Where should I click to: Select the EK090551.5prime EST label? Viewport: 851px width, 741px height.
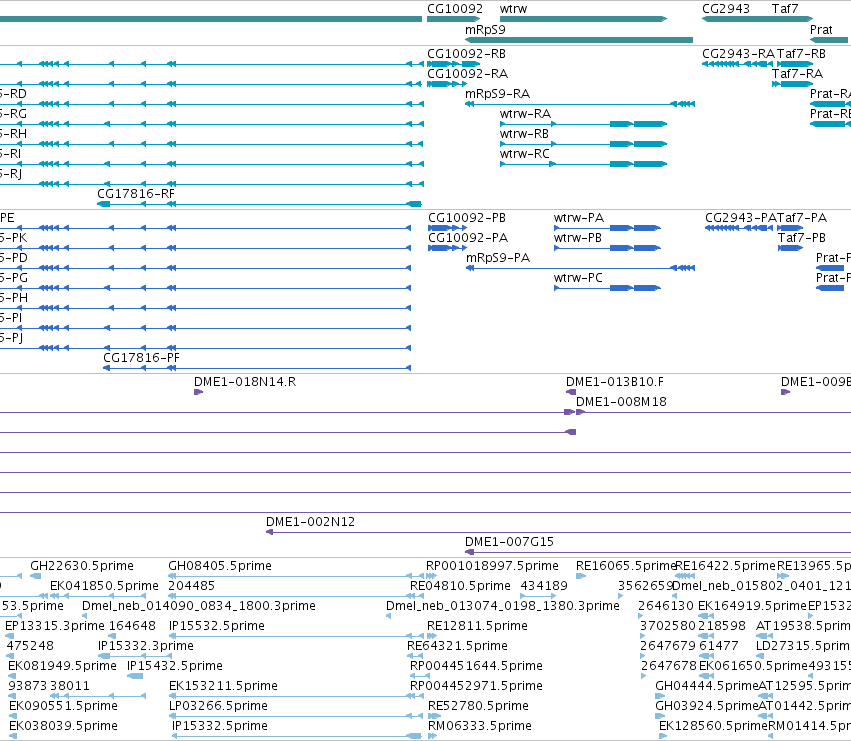click(x=63, y=706)
